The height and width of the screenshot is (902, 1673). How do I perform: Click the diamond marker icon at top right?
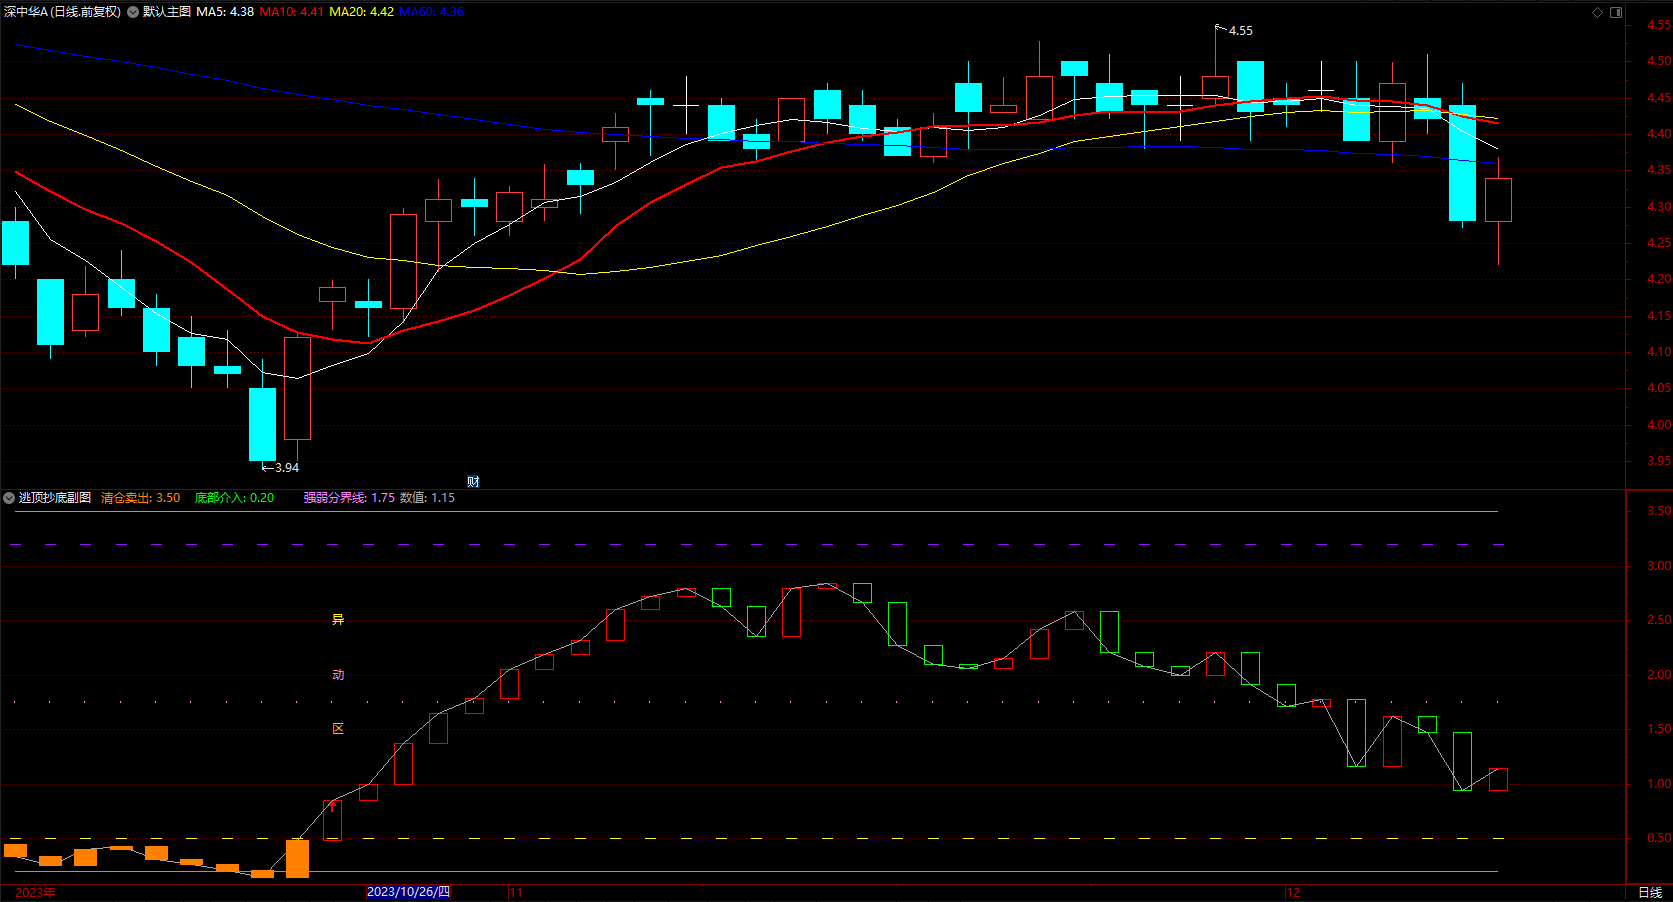(x=1597, y=12)
